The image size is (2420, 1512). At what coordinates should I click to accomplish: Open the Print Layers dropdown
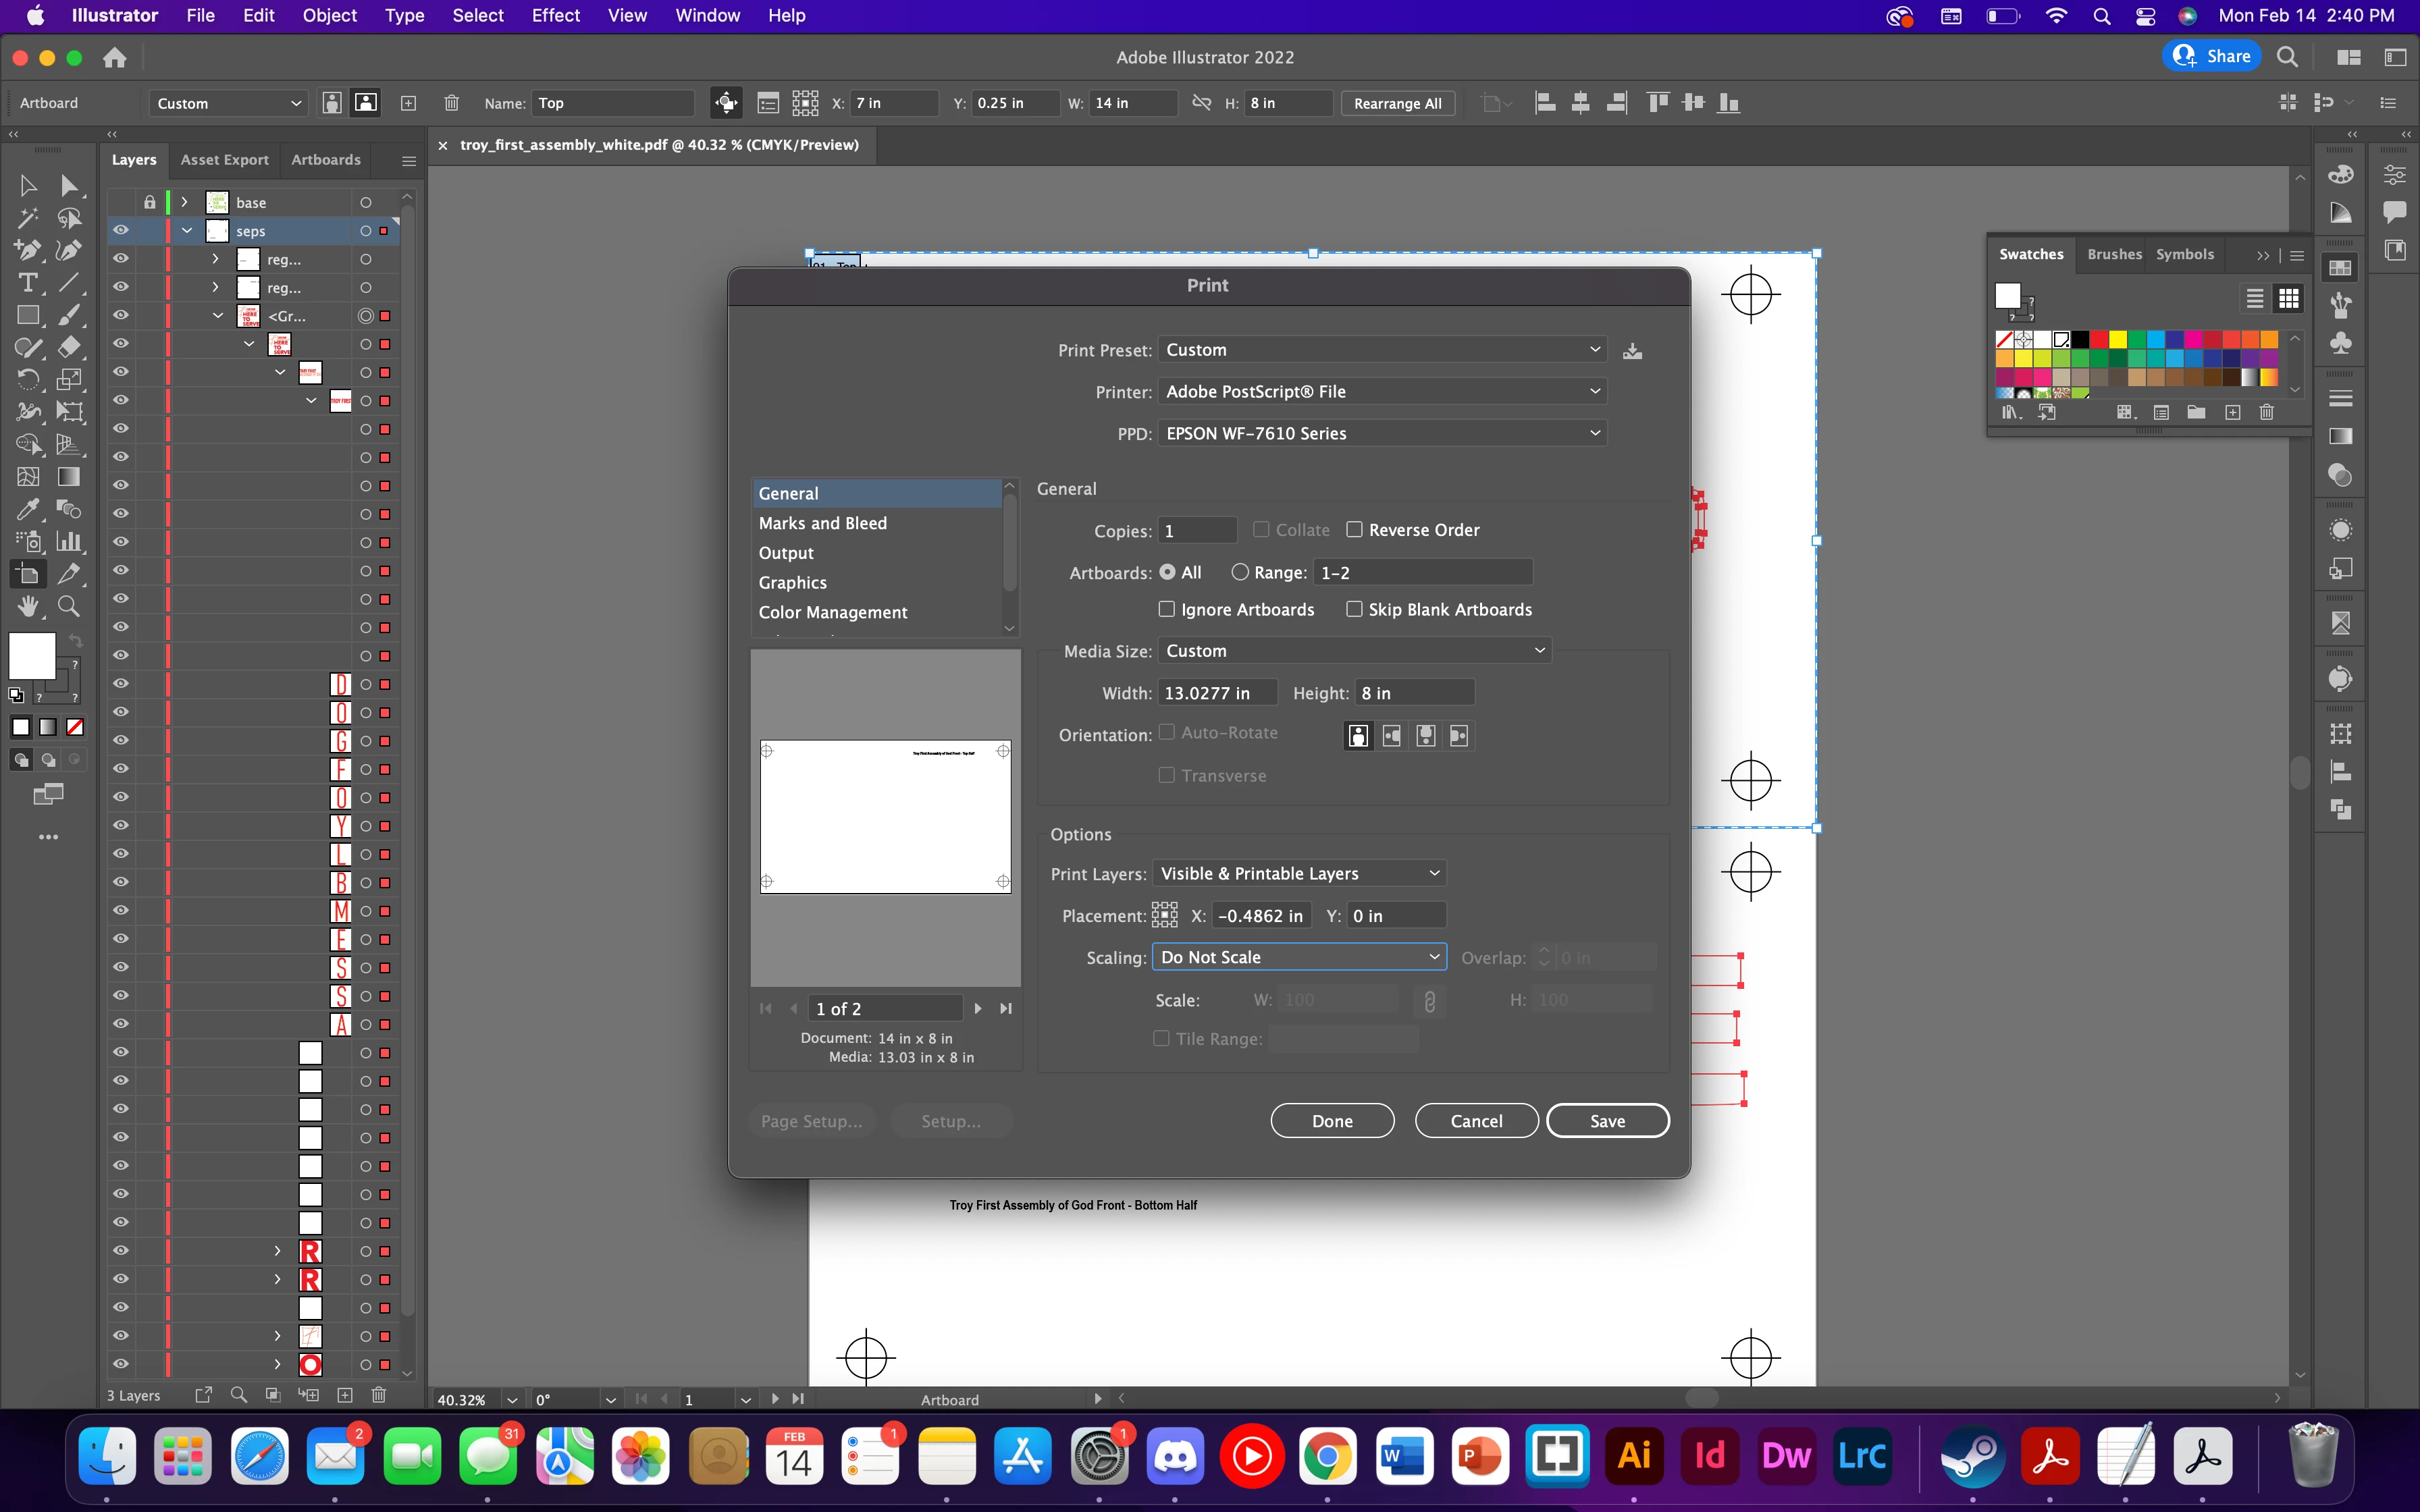[1299, 873]
